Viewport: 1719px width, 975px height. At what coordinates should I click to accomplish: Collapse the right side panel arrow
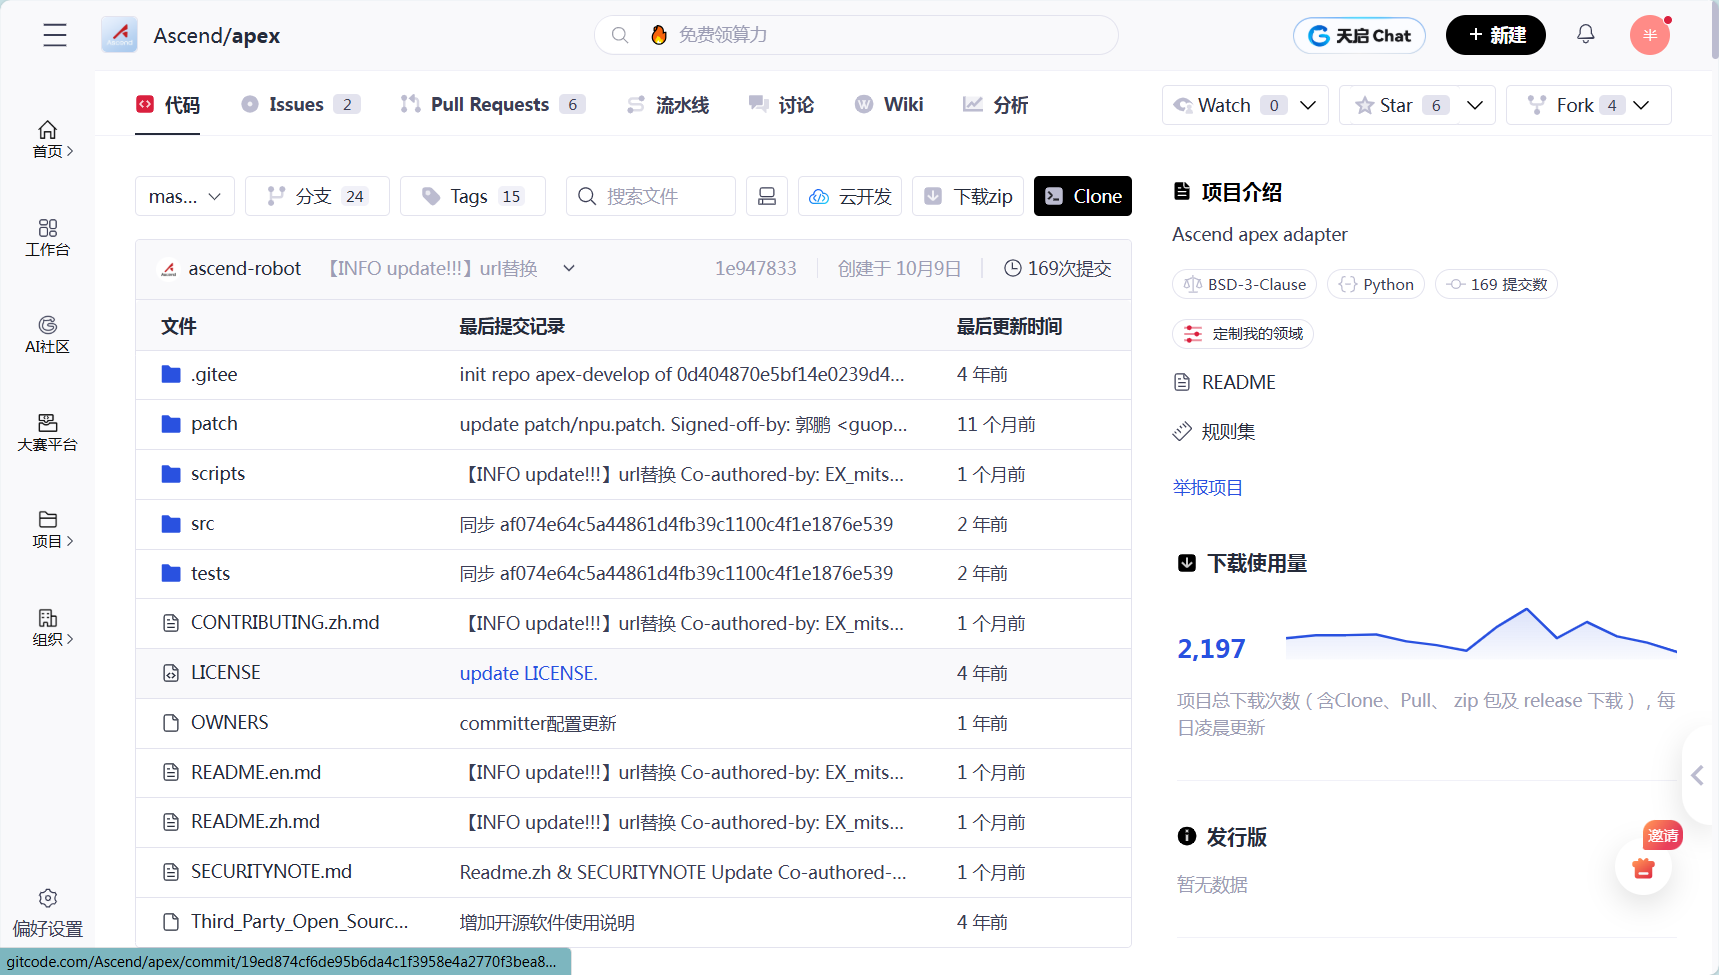(1697, 775)
